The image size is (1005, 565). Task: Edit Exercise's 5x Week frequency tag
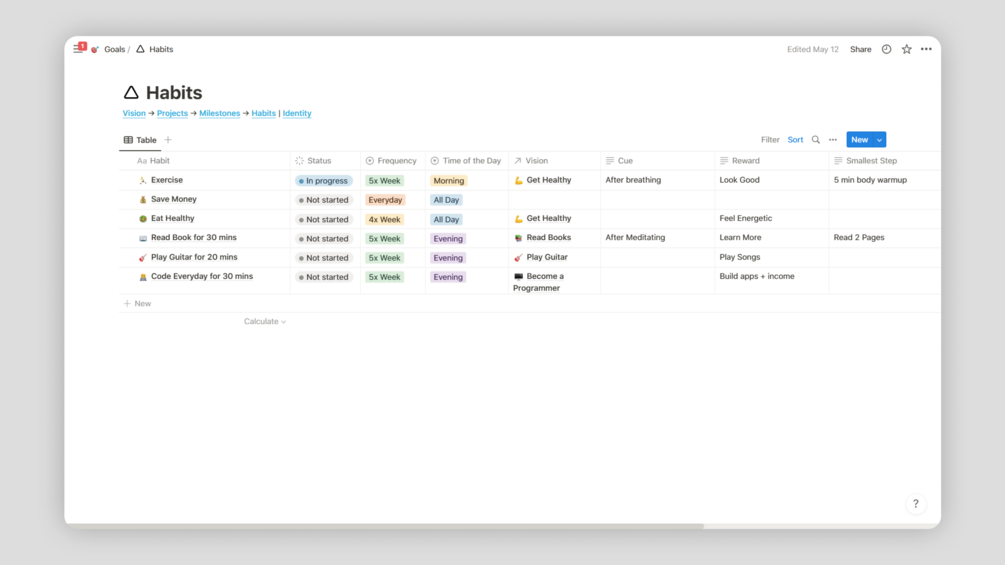(x=385, y=181)
